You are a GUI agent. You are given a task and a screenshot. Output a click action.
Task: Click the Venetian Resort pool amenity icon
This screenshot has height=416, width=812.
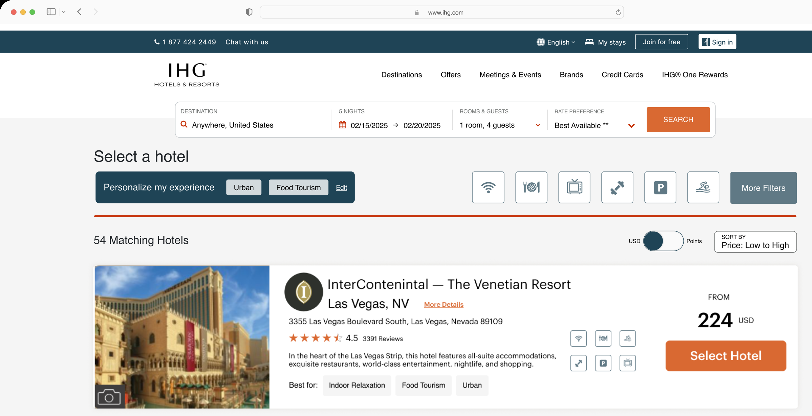pos(627,339)
